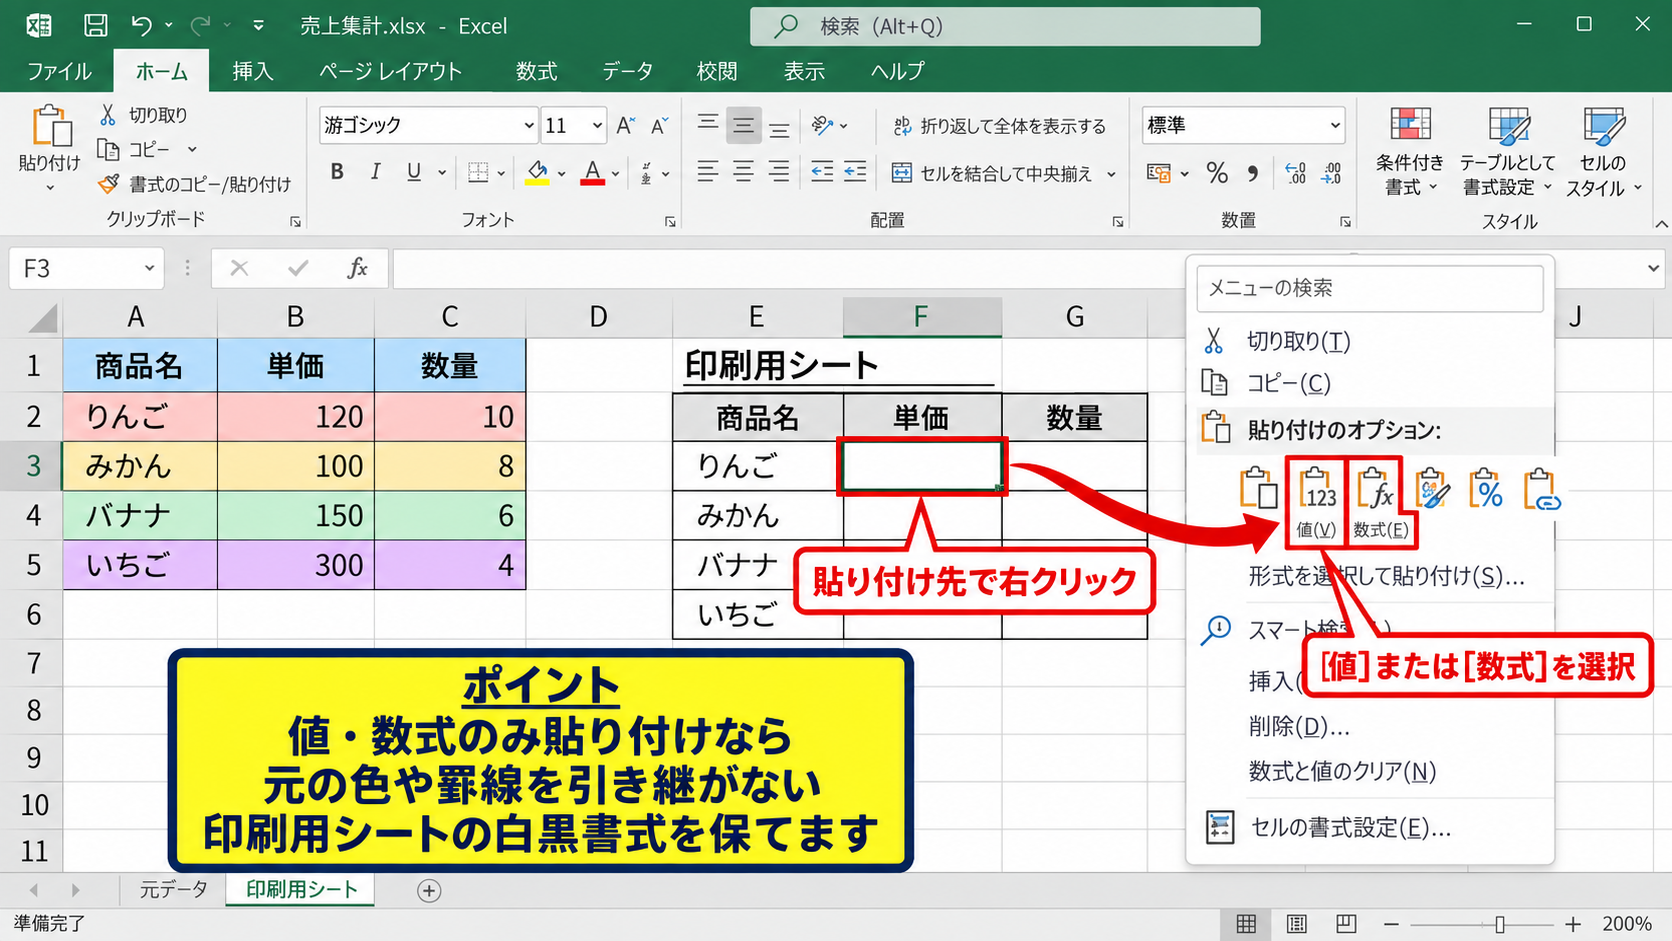Image resolution: width=1672 pixels, height=941 pixels.
Task: Click the zoom slider handle in status bar
Action: (1499, 925)
